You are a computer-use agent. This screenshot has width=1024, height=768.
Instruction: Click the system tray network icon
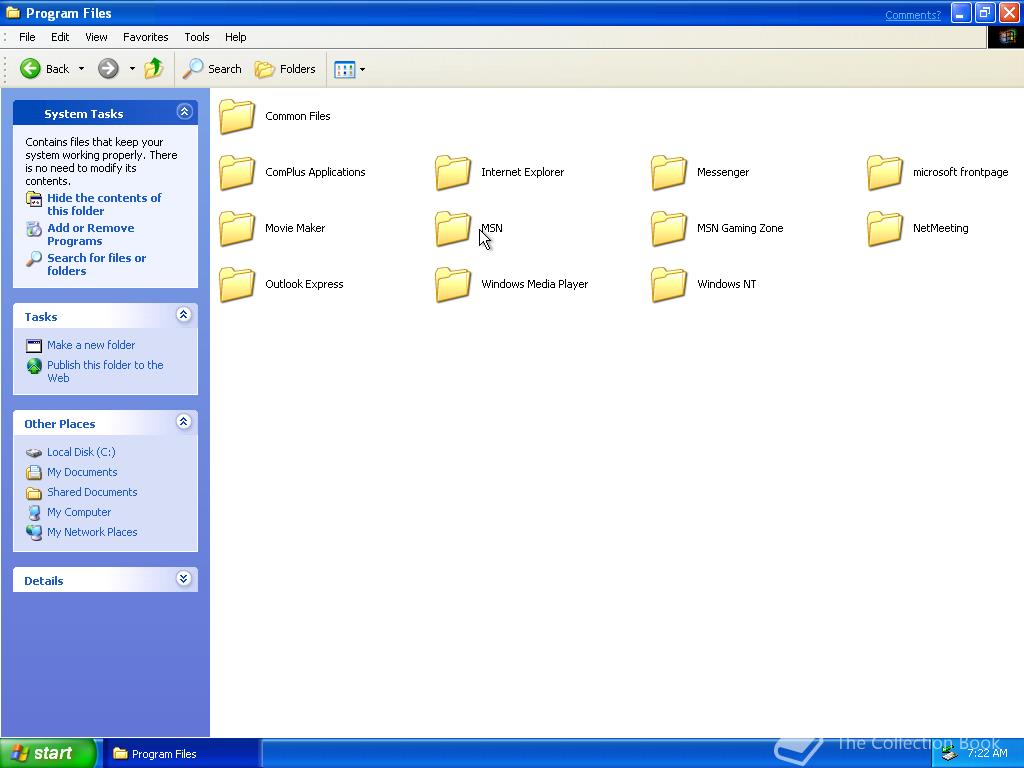(949, 755)
